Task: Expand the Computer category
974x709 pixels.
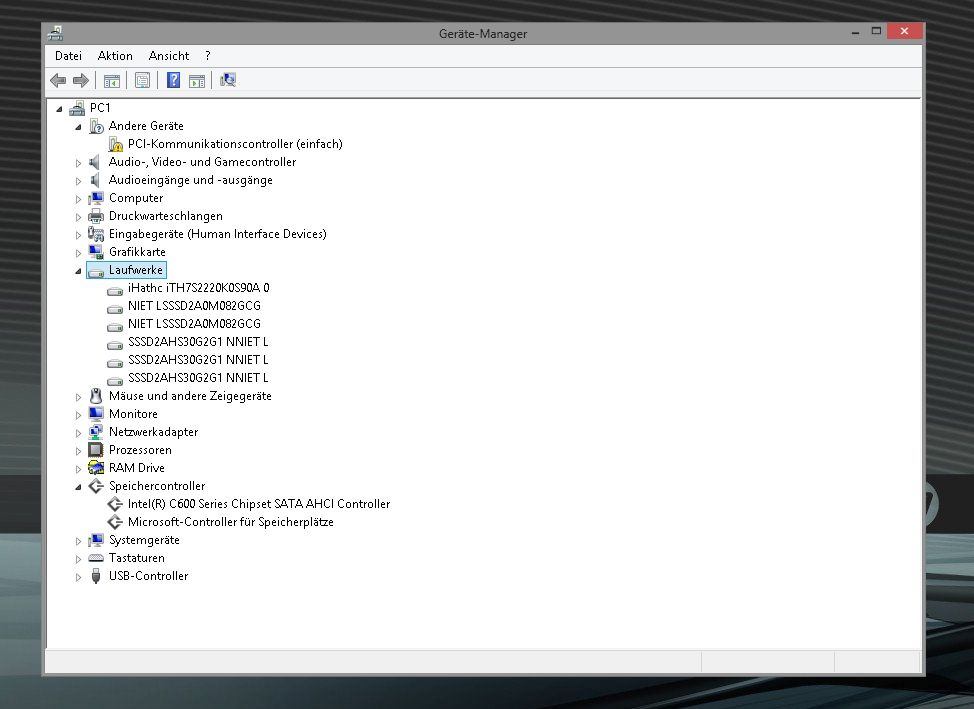Action: [x=78, y=199]
